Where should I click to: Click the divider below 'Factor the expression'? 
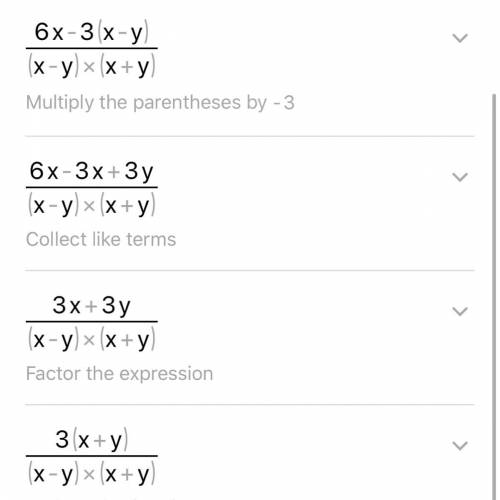tap(249, 405)
